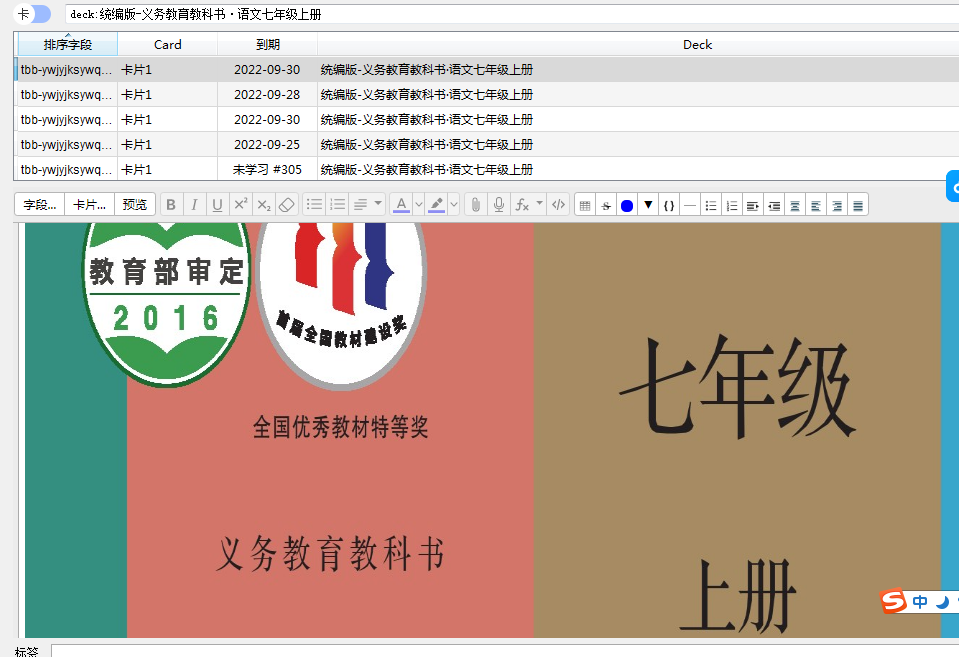Apply superscript formatting
Viewport: 959px width, 657px height.
tap(241, 205)
